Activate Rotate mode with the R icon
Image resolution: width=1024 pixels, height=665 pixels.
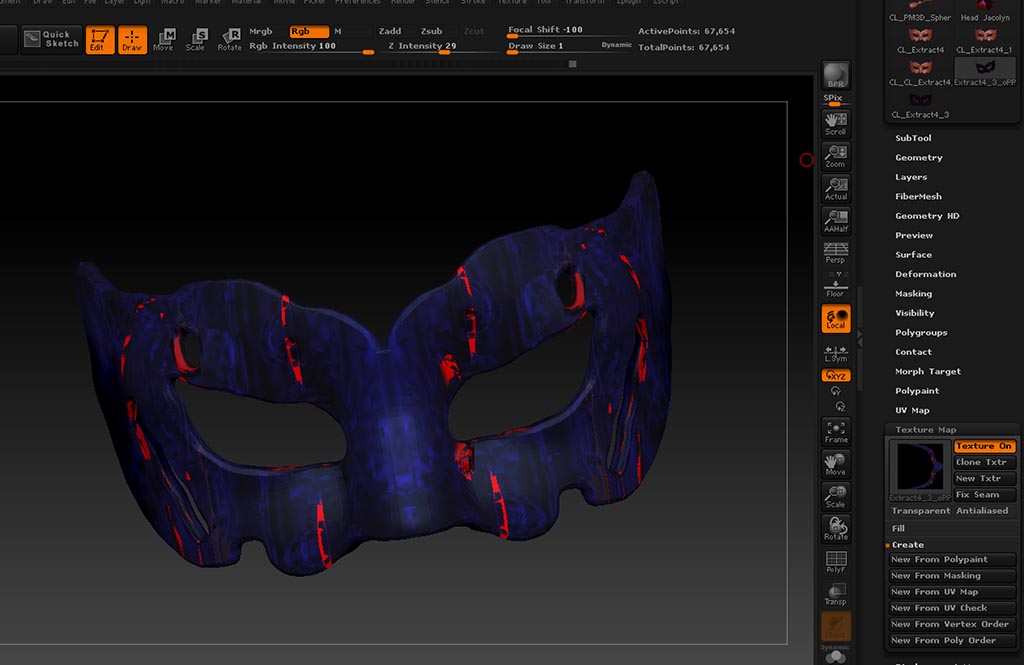[x=229, y=39]
